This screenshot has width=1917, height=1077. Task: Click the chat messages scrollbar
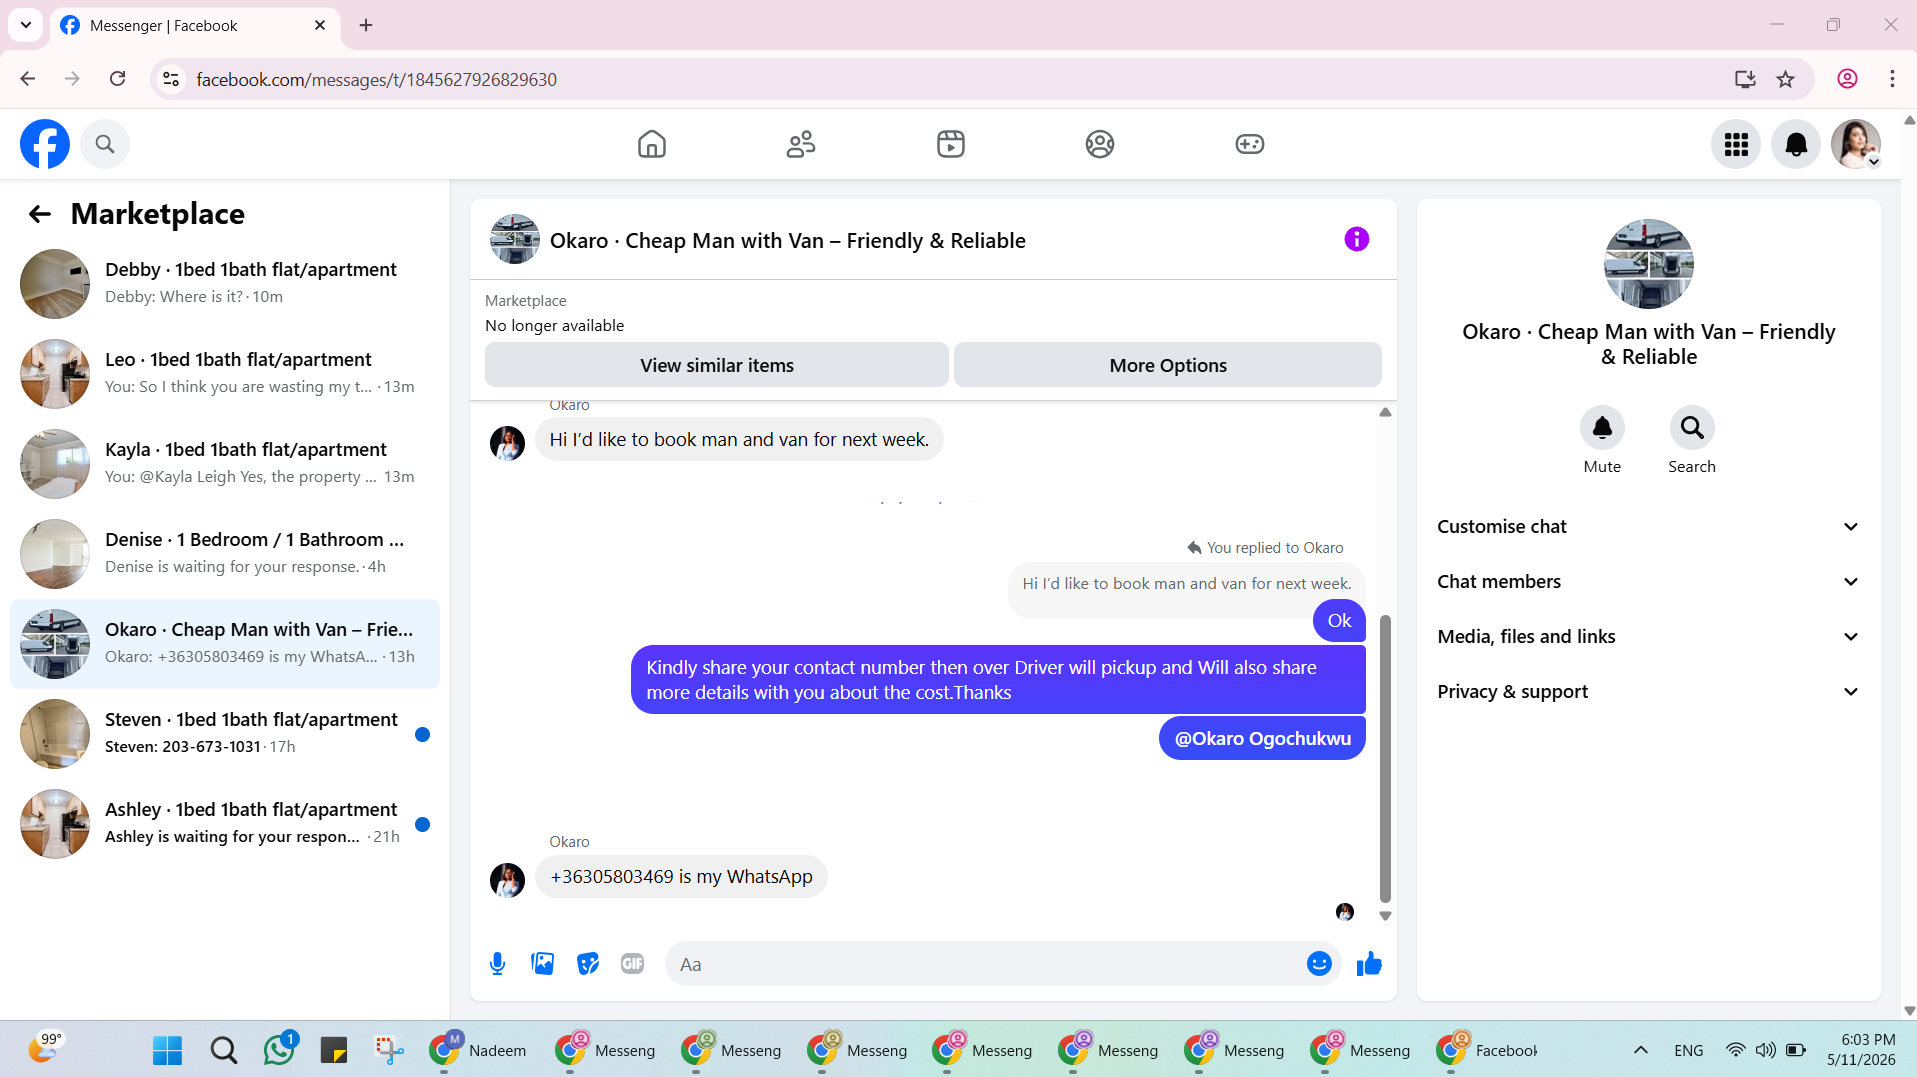click(1385, 758)
